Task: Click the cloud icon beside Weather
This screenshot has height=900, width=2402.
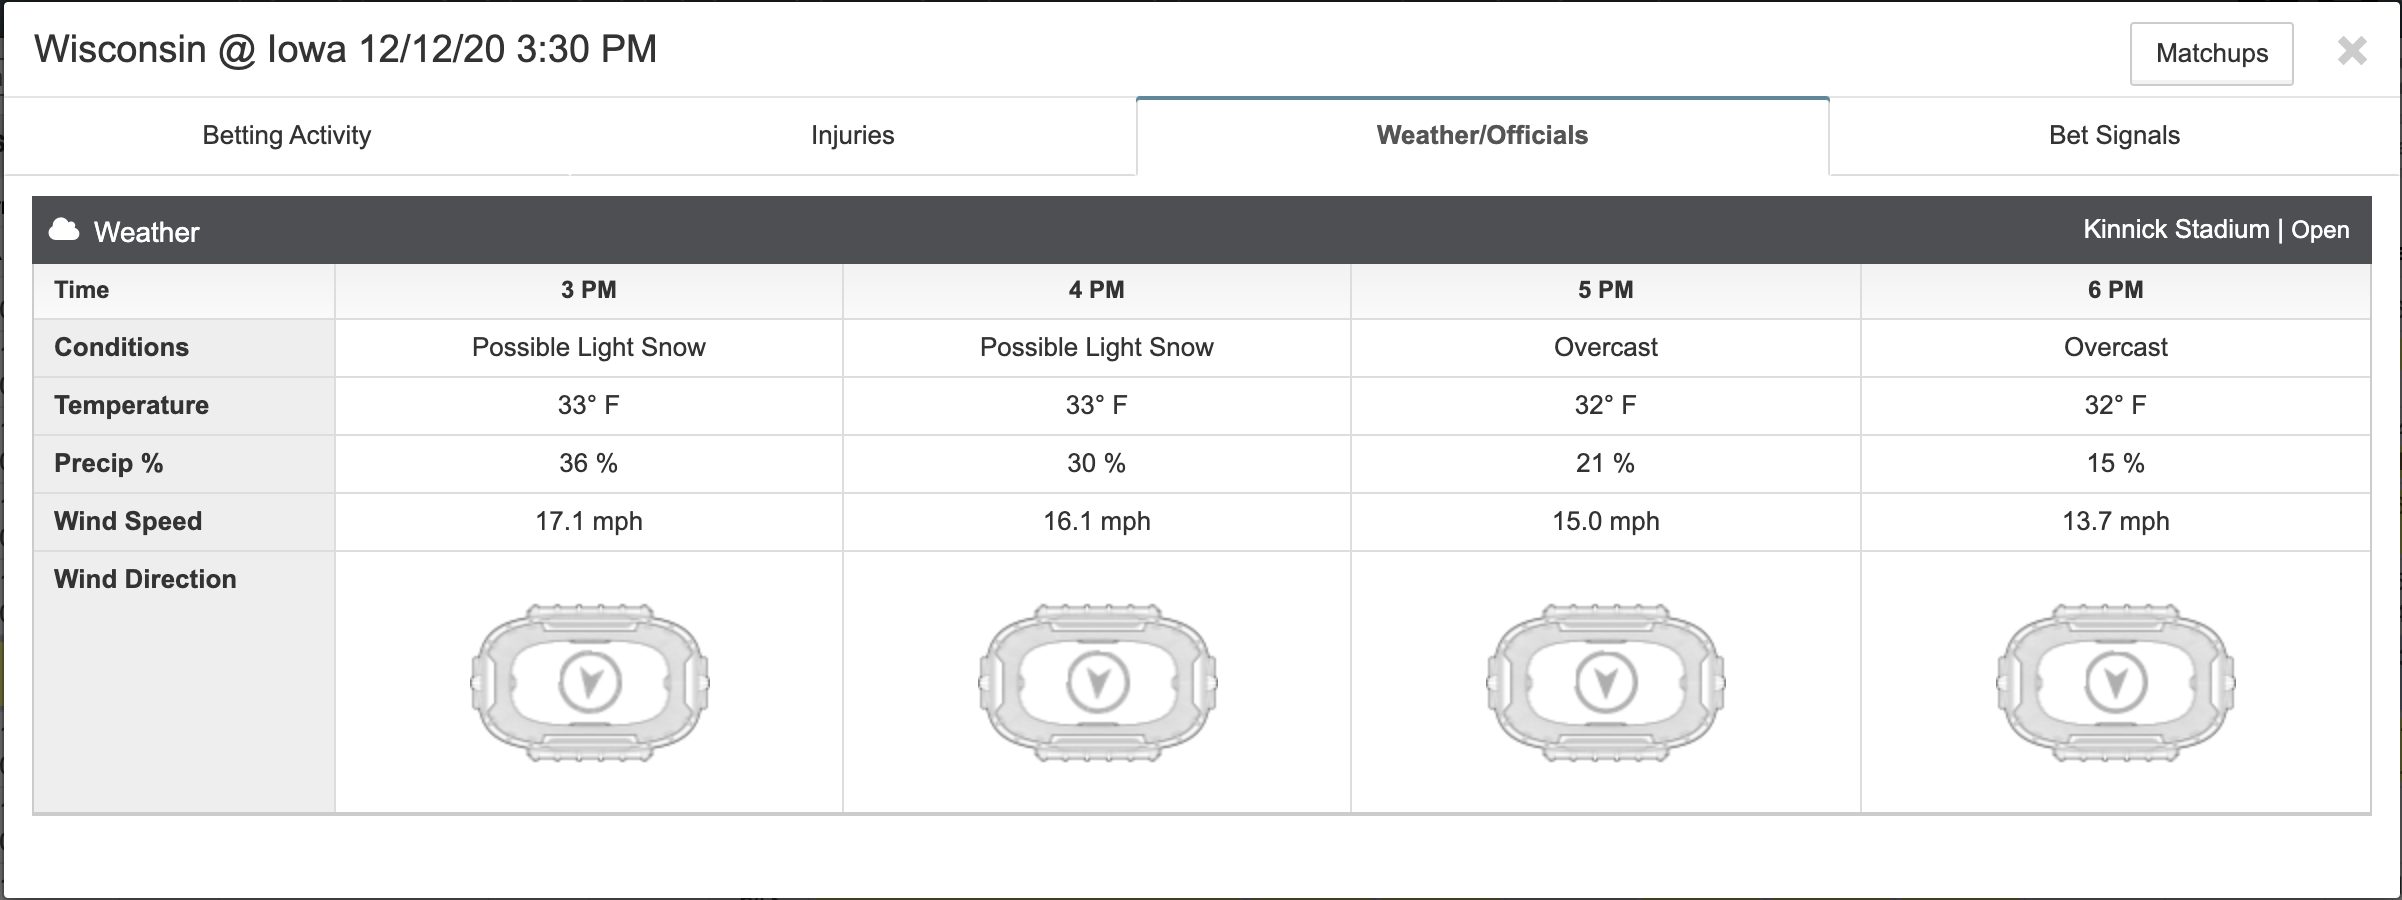Action: pos(64,230)
